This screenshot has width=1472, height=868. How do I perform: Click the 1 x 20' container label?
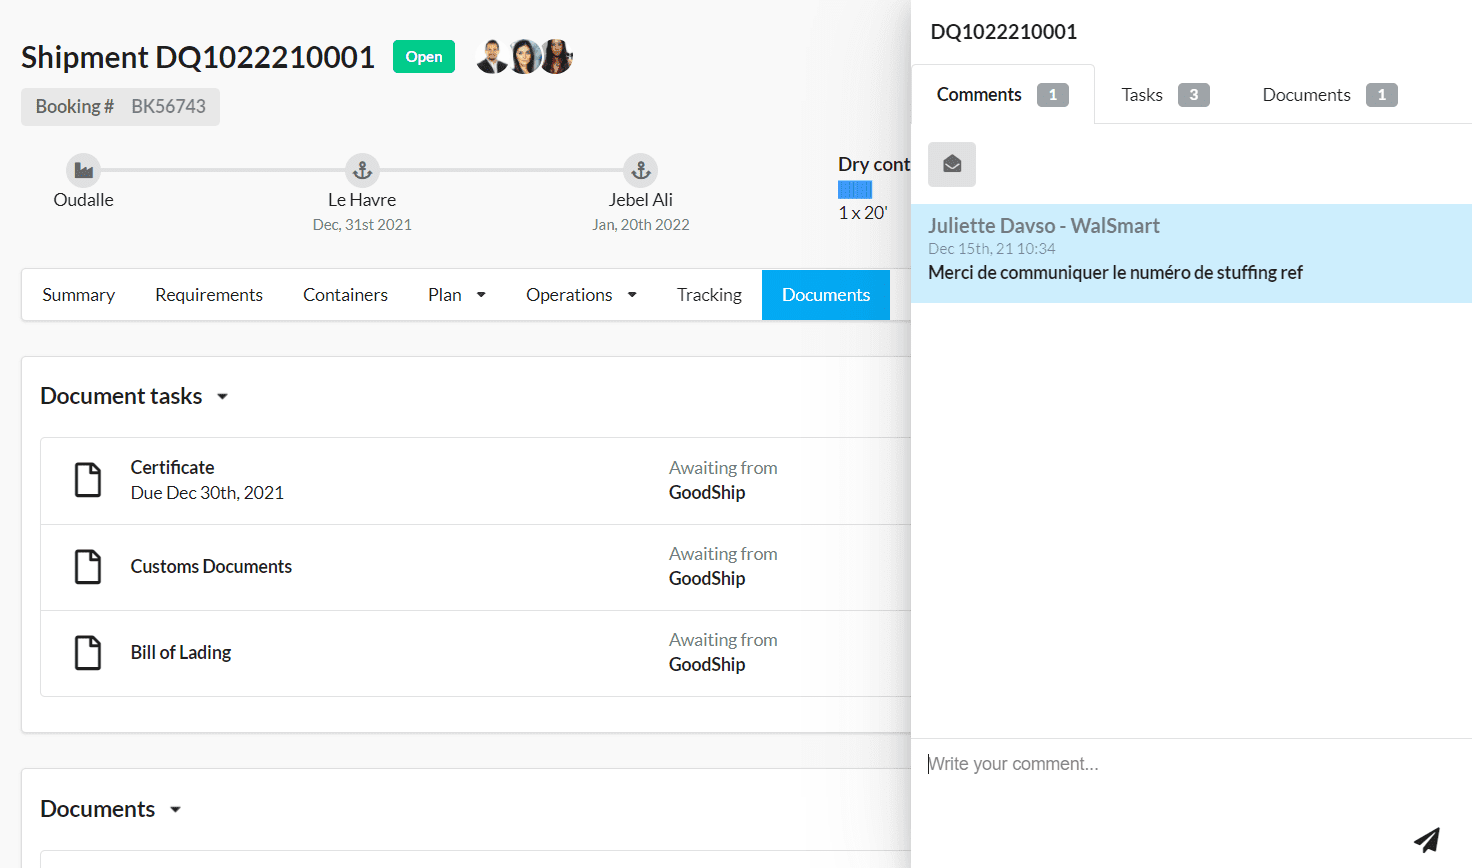[863, 213]
